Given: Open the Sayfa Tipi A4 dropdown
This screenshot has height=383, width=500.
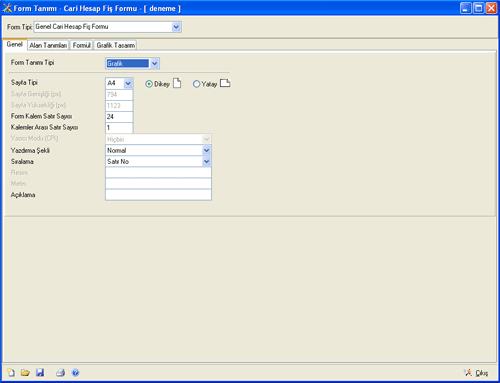Looking at the screenshot, I should 128,83.
